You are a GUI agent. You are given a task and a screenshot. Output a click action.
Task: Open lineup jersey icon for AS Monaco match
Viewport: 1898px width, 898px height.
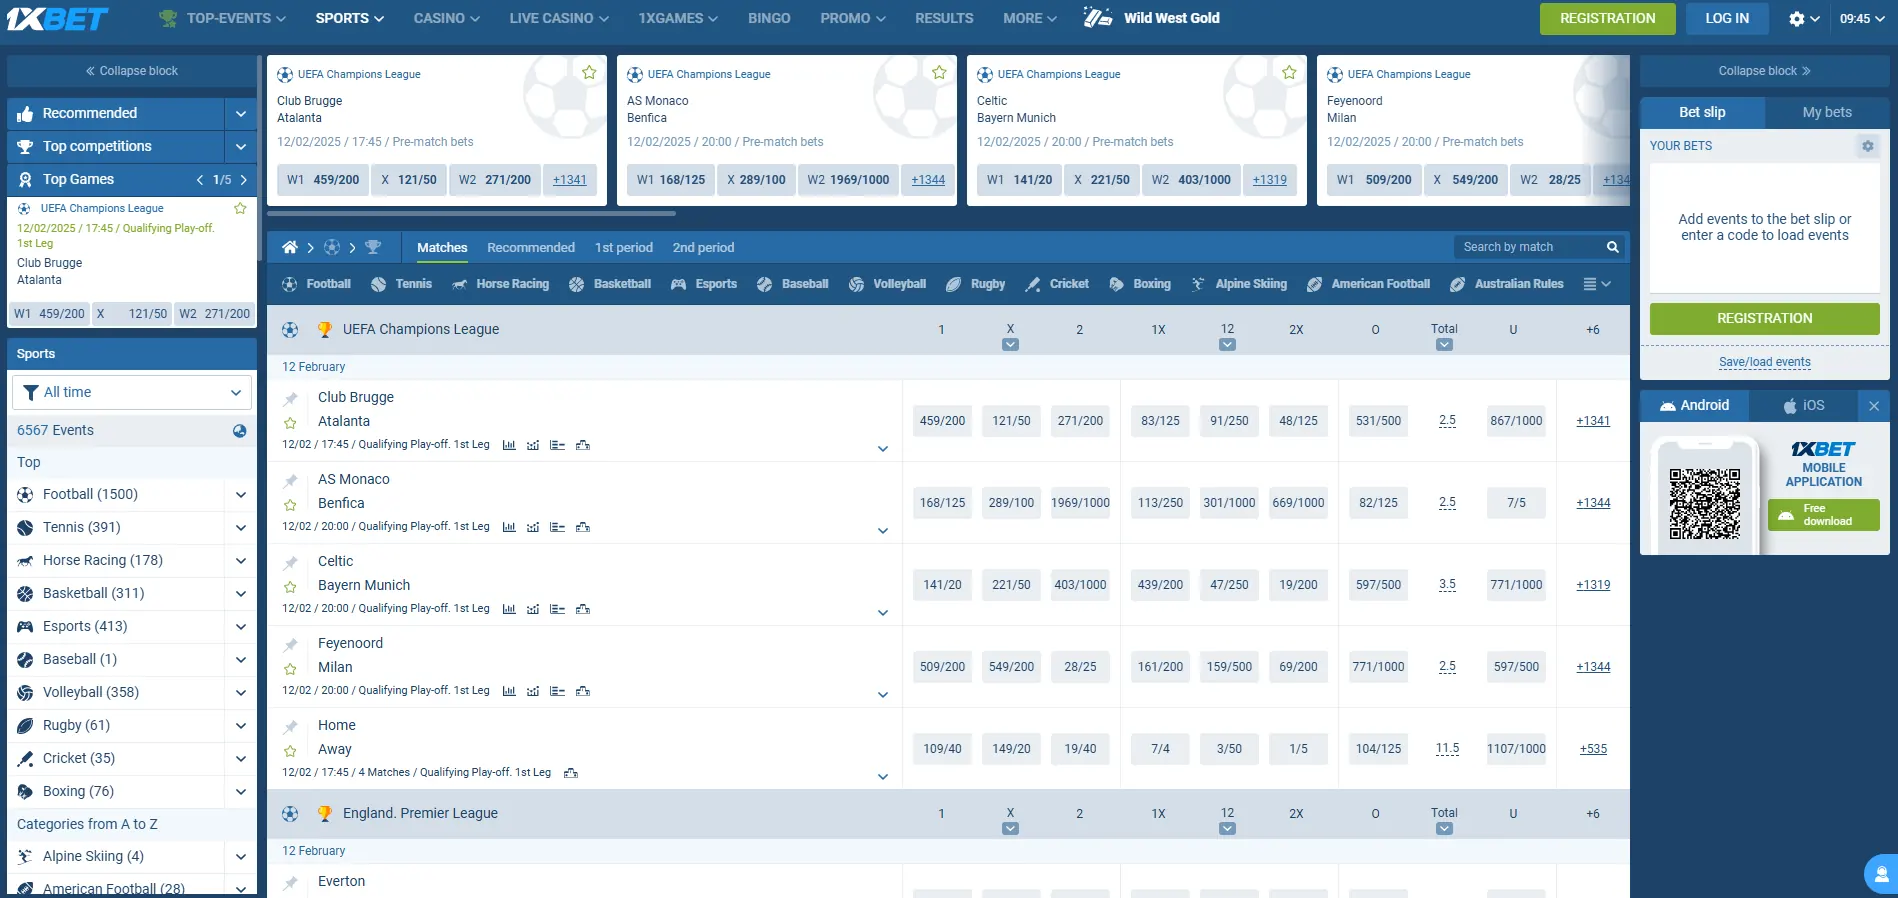583,527
